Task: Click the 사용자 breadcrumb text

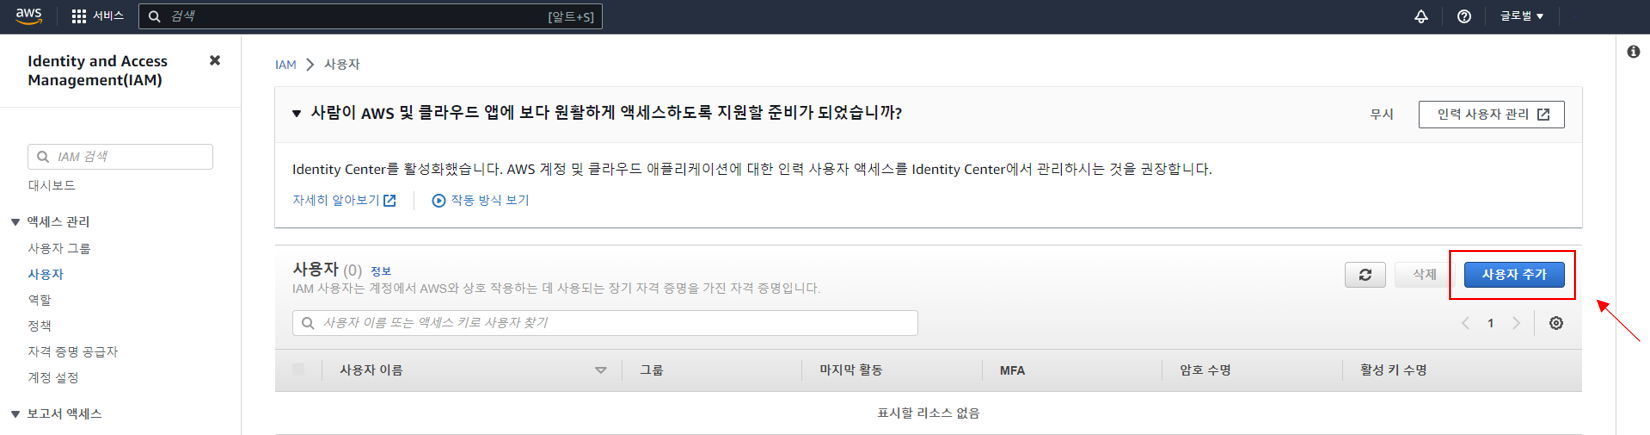Action: click(342, 64)
